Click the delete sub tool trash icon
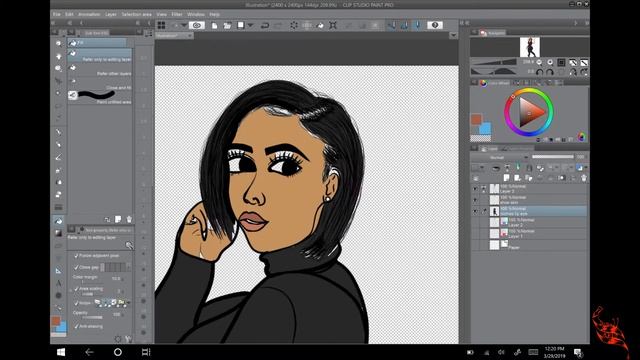Viewport: 640px width, 360px height. pyautogui.click(x=129, y=220)
